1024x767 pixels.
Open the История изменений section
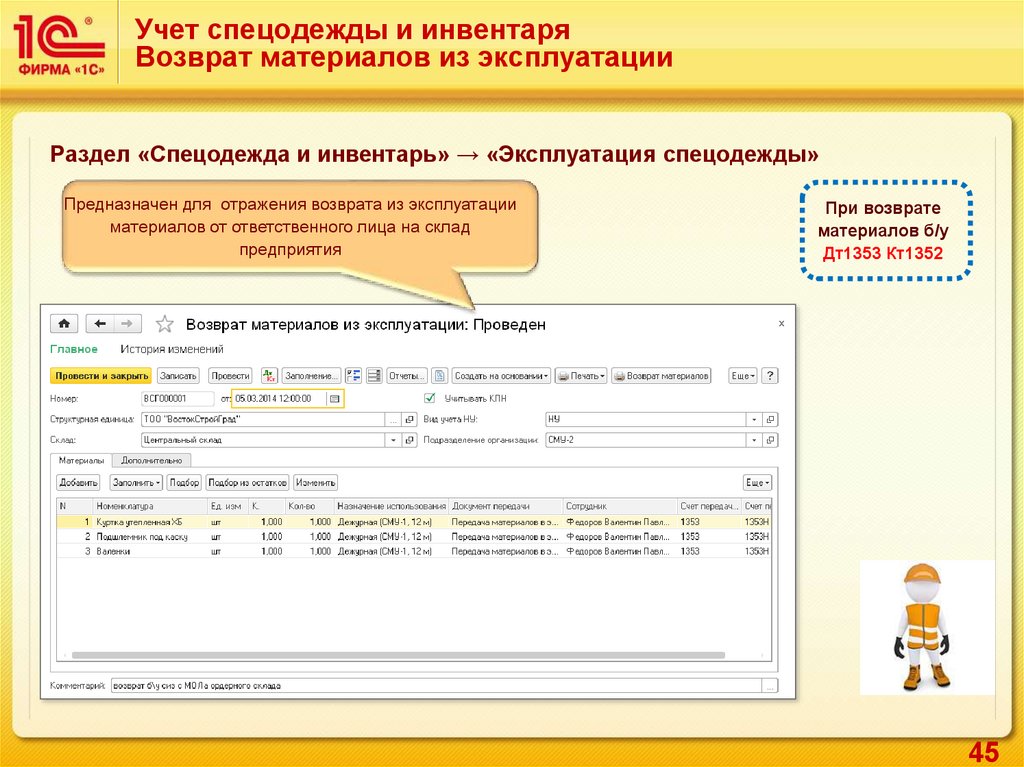pos(171,349)
